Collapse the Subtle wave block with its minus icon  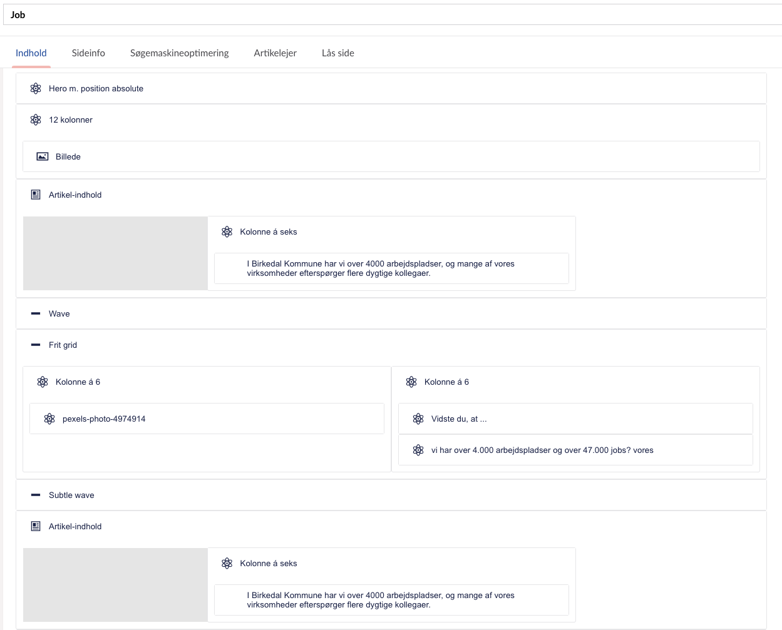click(36, 495)
